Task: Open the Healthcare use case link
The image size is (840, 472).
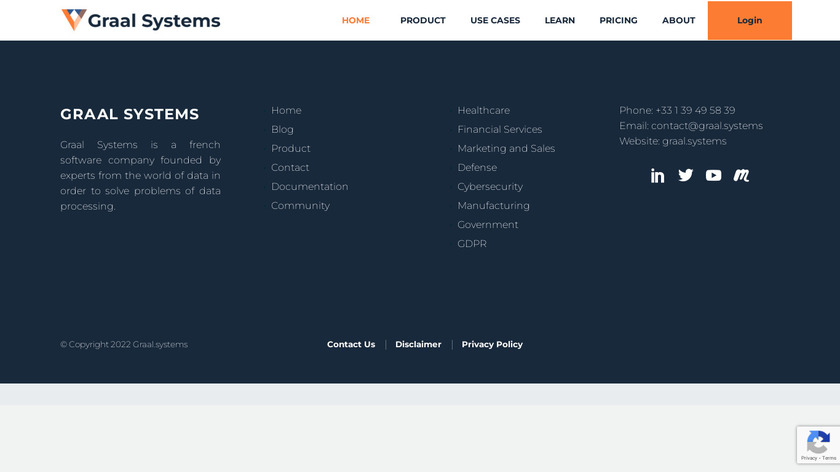Action: point(484,110)
